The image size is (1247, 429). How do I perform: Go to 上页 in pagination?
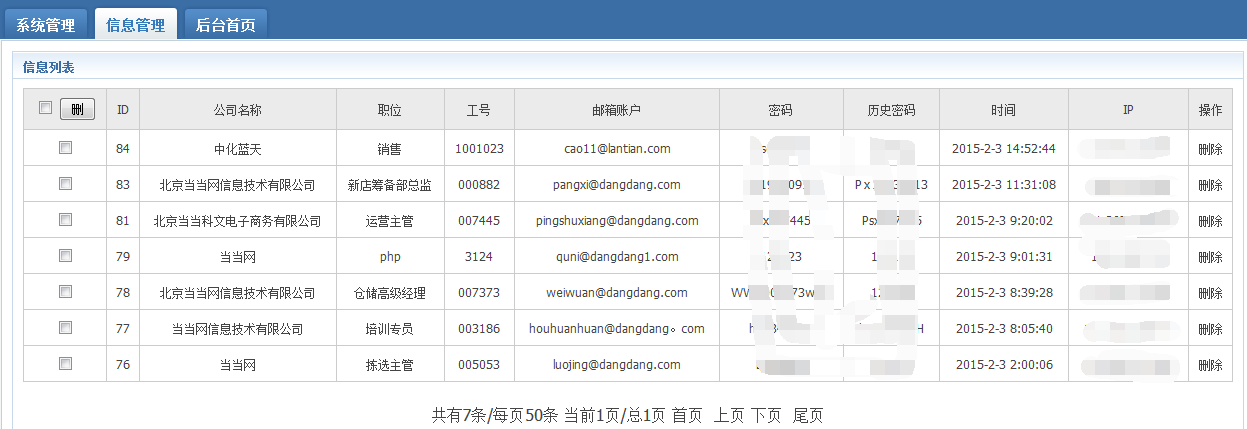tap(728, 415)
